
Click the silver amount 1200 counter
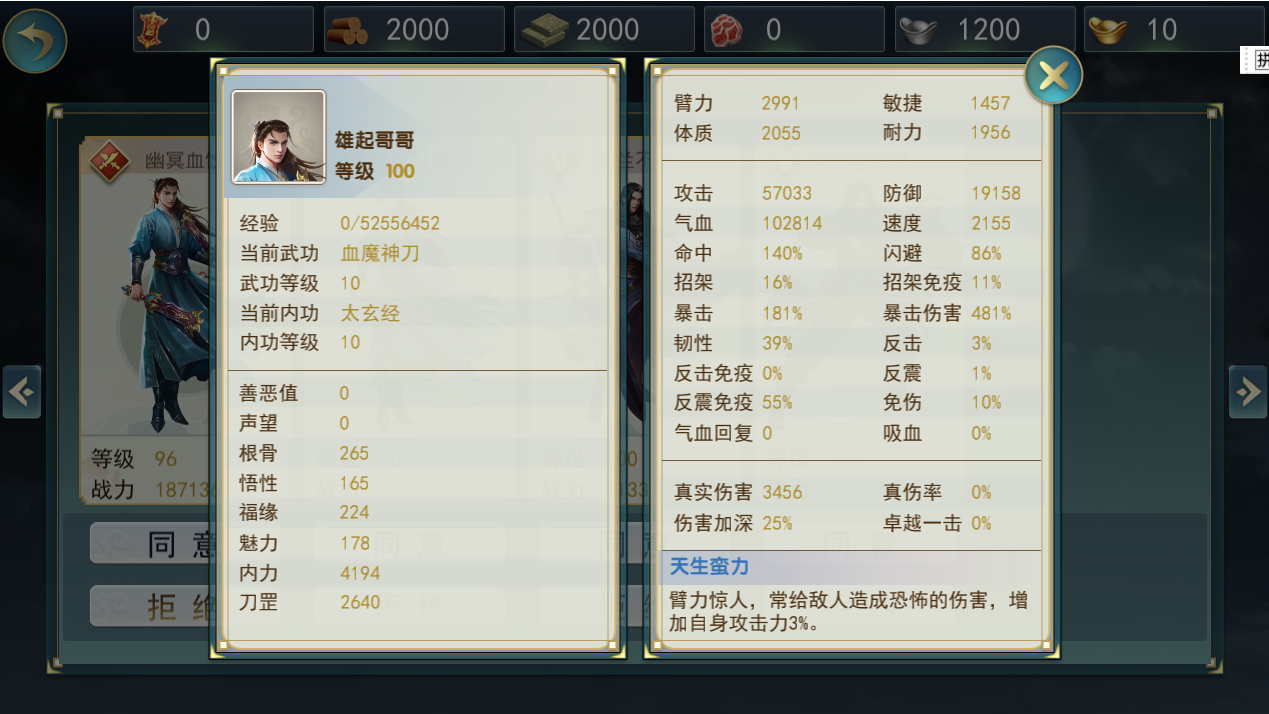click(x=988, y=30)
